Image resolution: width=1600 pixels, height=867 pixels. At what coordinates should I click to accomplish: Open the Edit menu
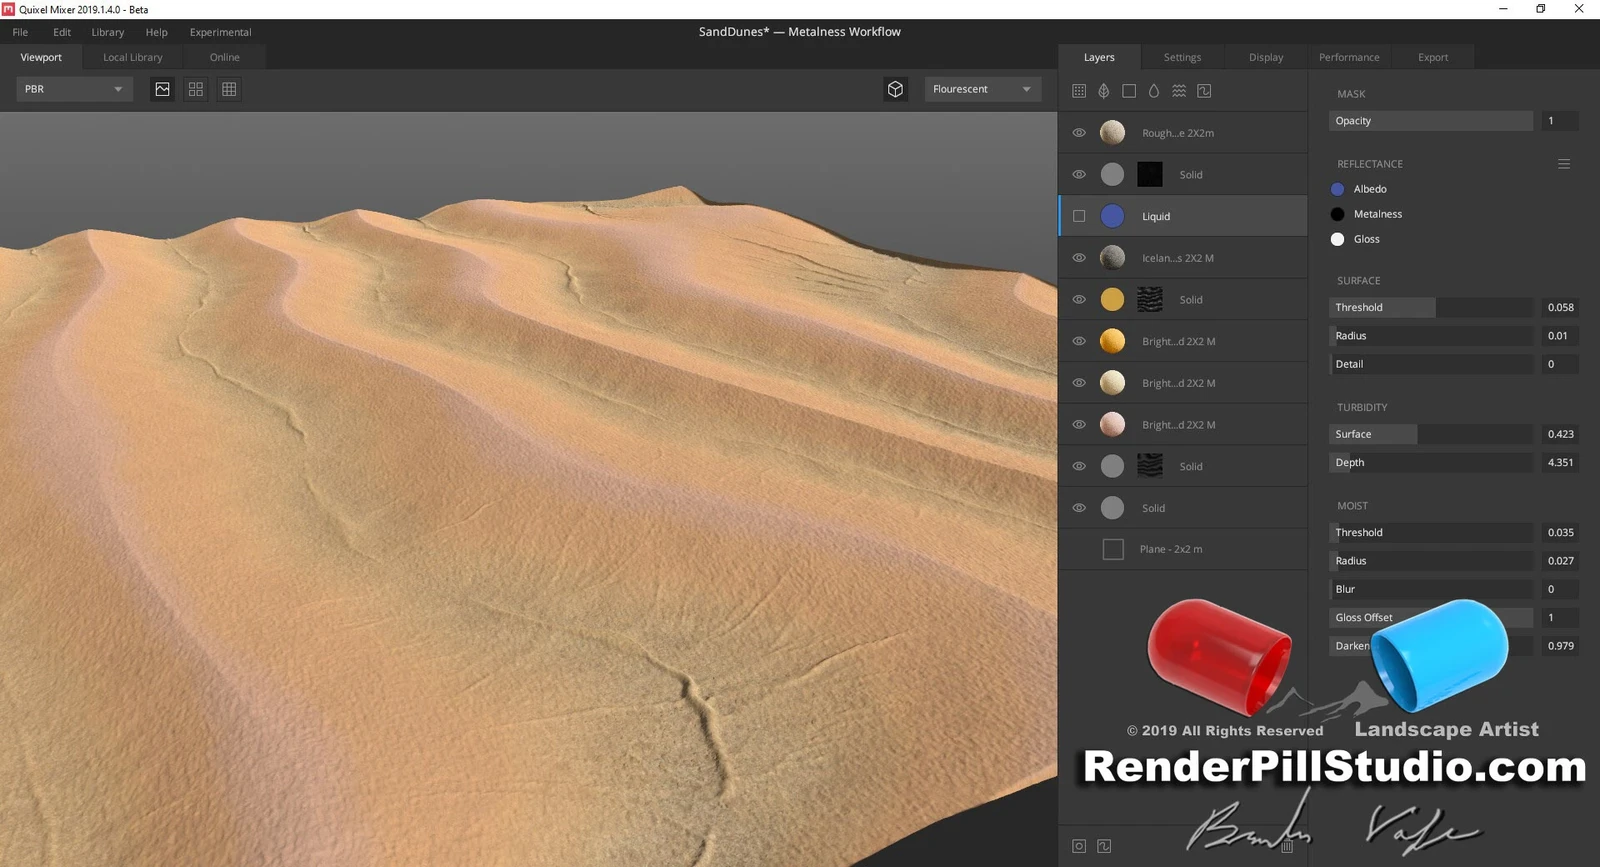click(x=62, y=32)
